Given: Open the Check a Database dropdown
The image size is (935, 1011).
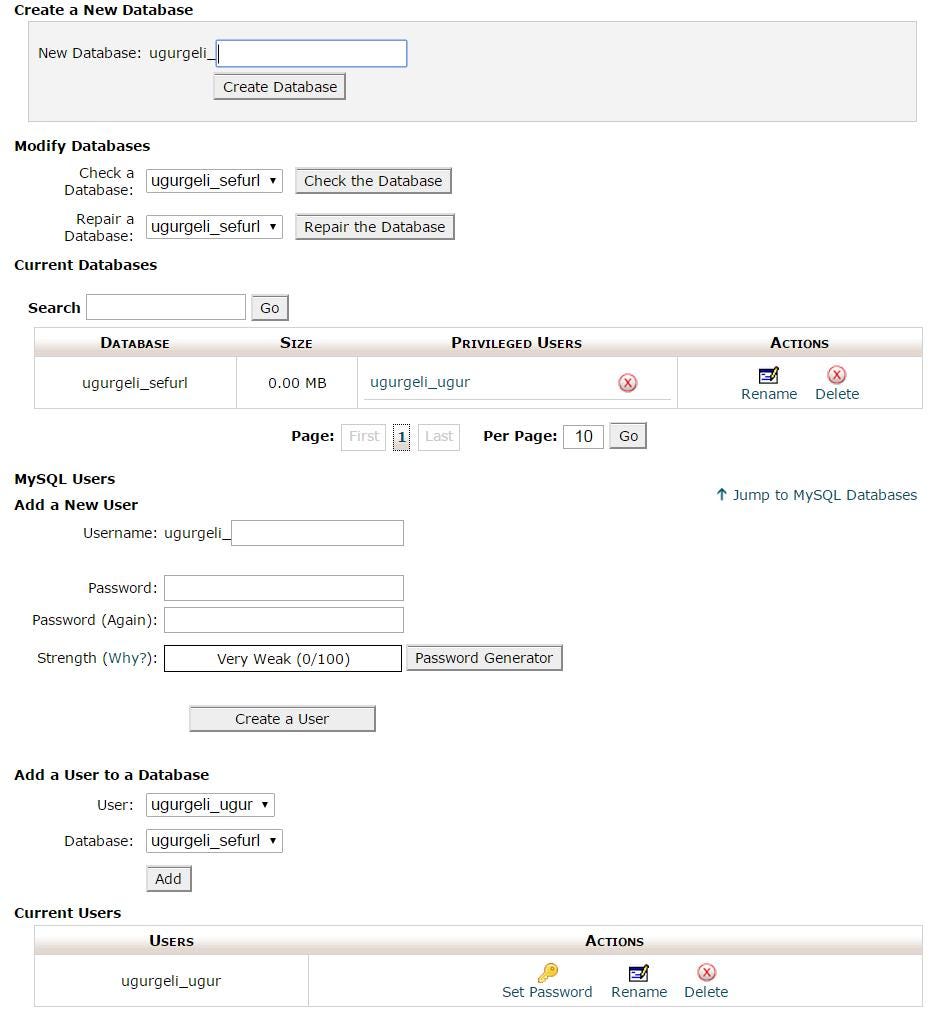Looking at the screenshot, I should click(213, 180).
